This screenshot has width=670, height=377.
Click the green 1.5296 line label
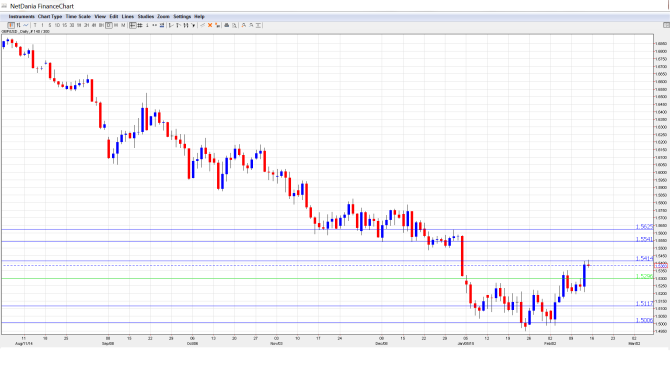pyautogui.click(x=644, y=276)
